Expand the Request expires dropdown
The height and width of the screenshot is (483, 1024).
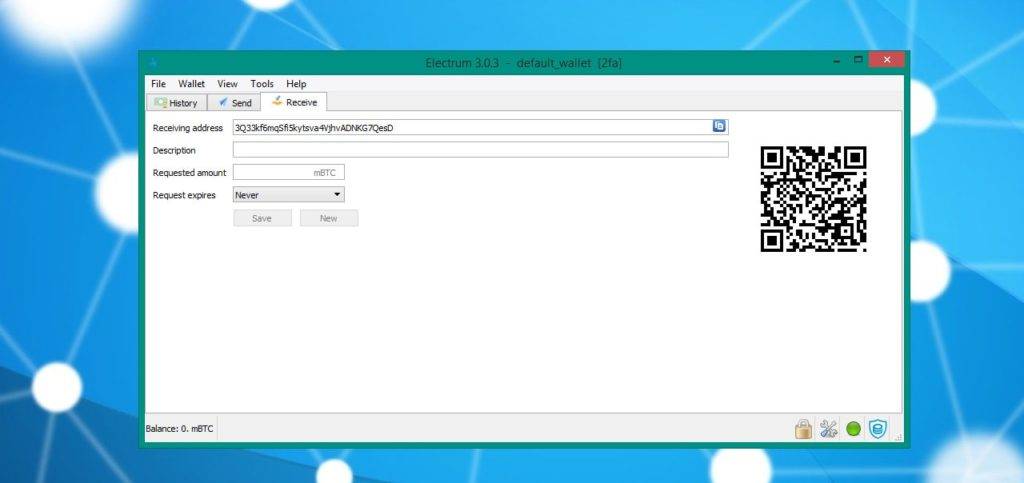point(288,195)
